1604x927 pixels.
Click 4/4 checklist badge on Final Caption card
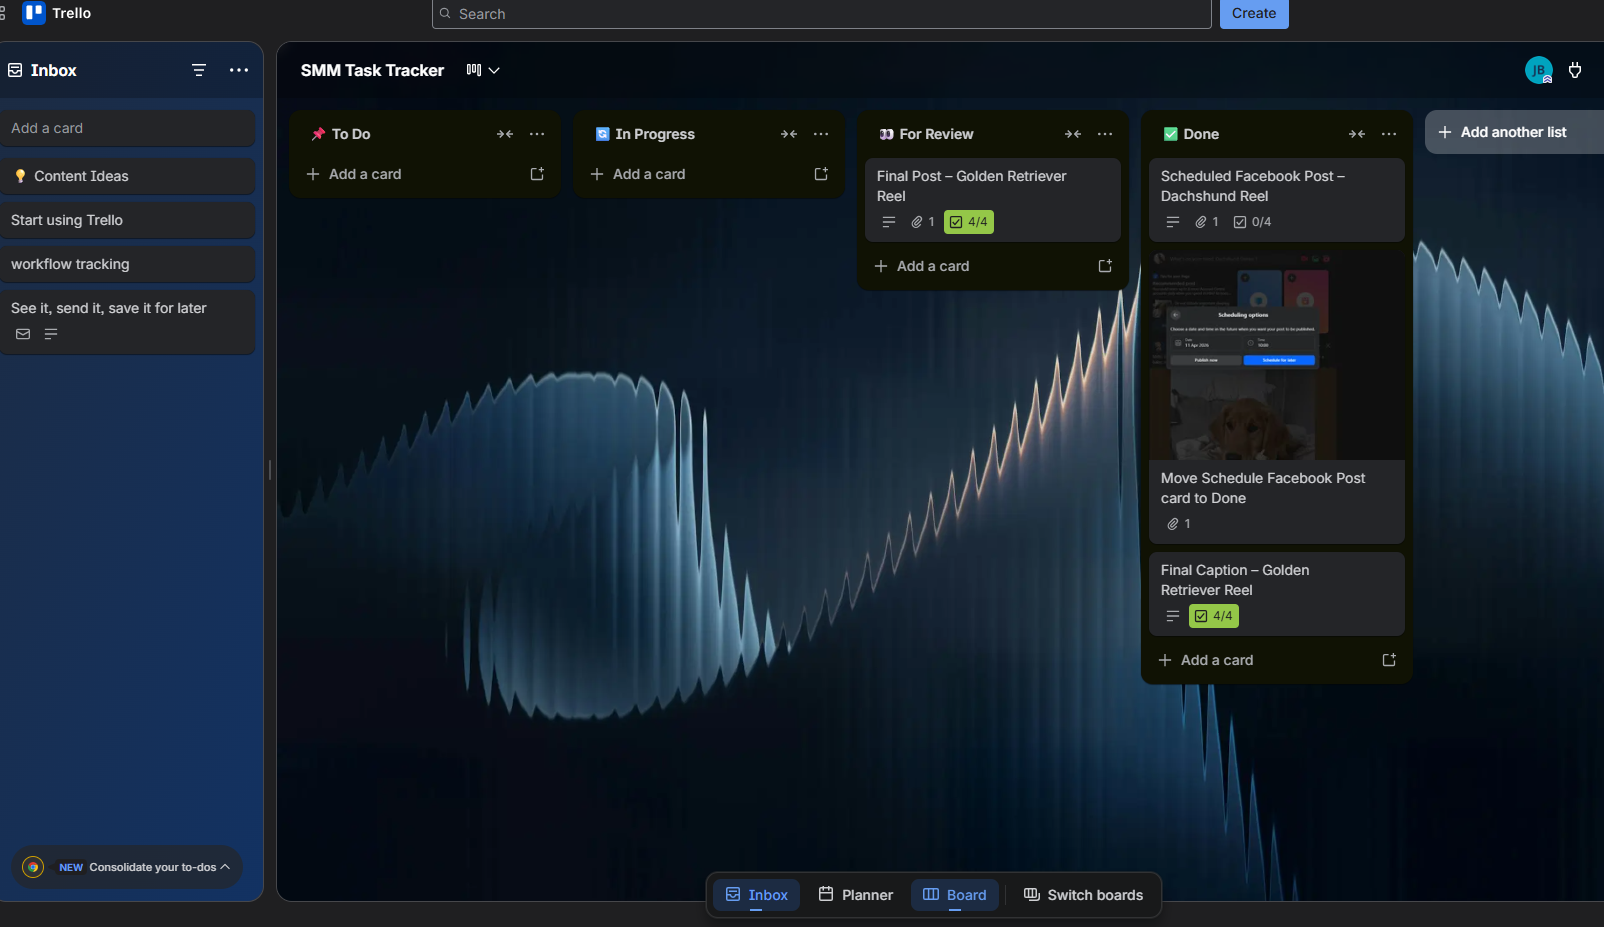1213,616
